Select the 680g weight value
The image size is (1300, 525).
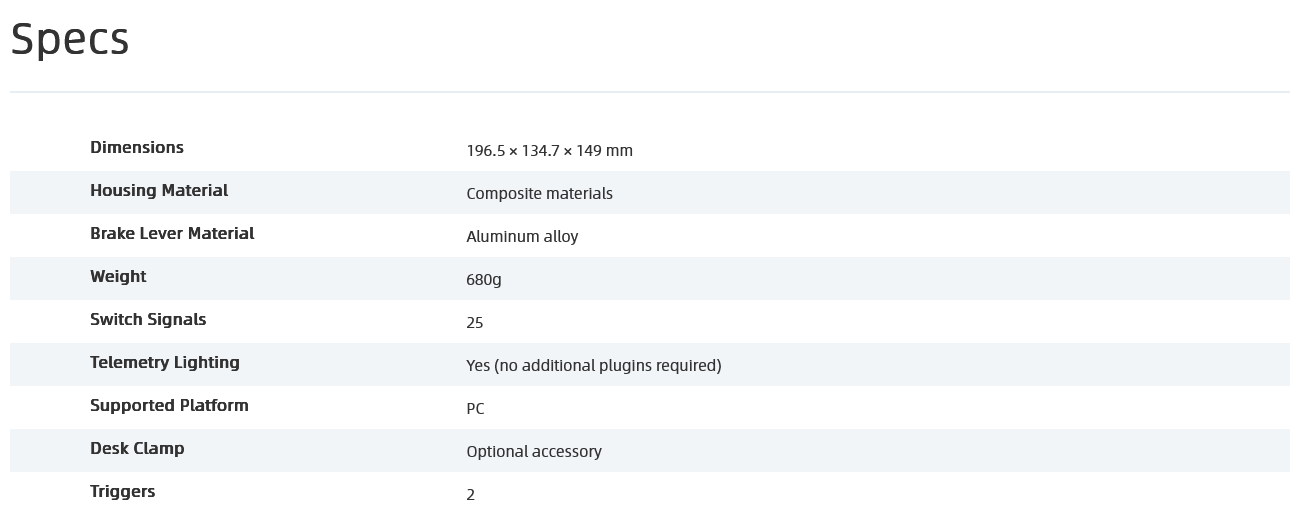point(484,280)
